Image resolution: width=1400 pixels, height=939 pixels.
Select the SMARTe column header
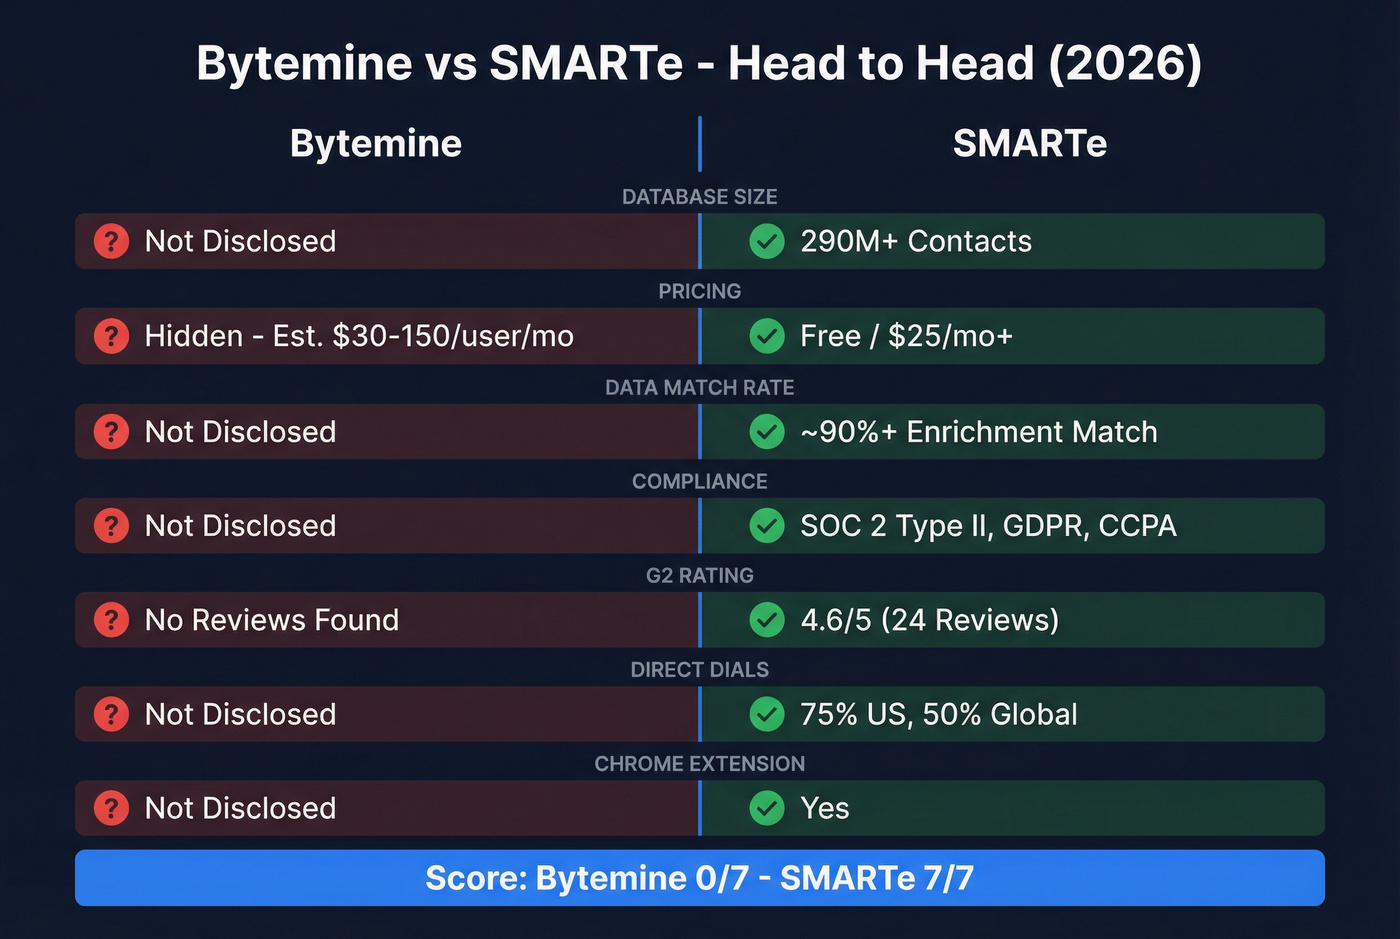click(x=1030, y=144)
